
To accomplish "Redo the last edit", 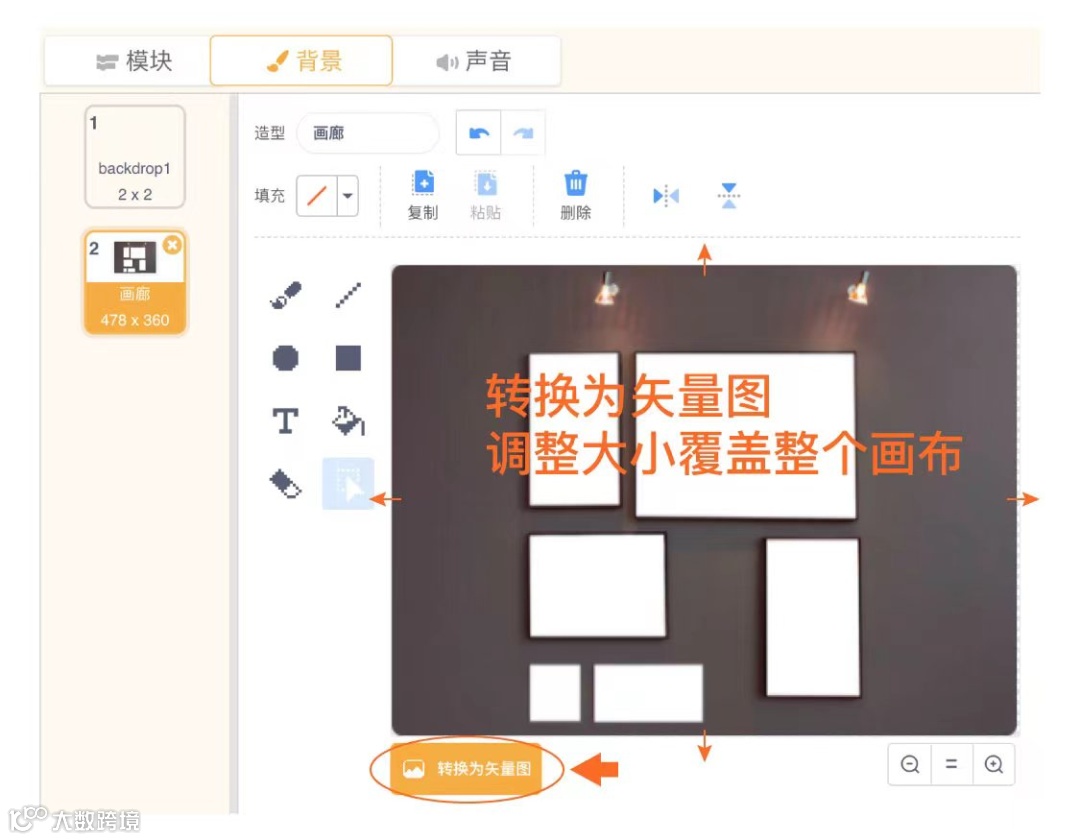I will (523, 133).
